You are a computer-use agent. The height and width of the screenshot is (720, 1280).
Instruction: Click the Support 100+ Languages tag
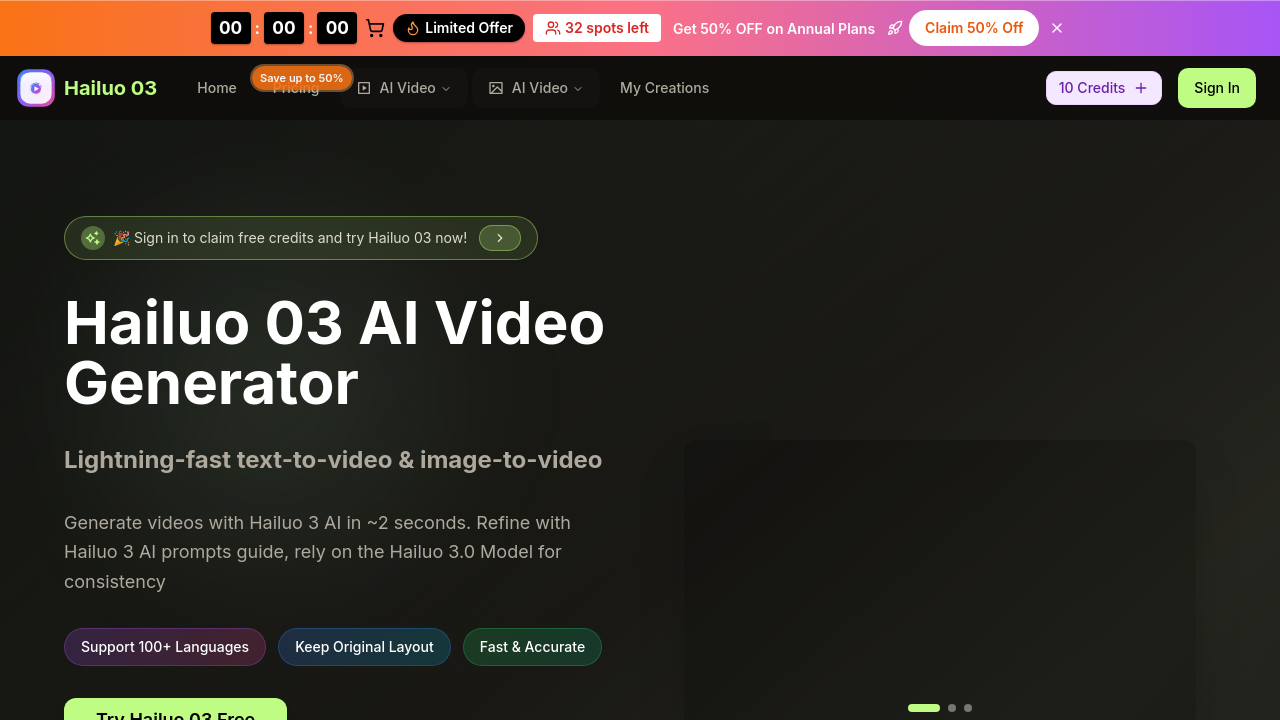coord(165,647)
